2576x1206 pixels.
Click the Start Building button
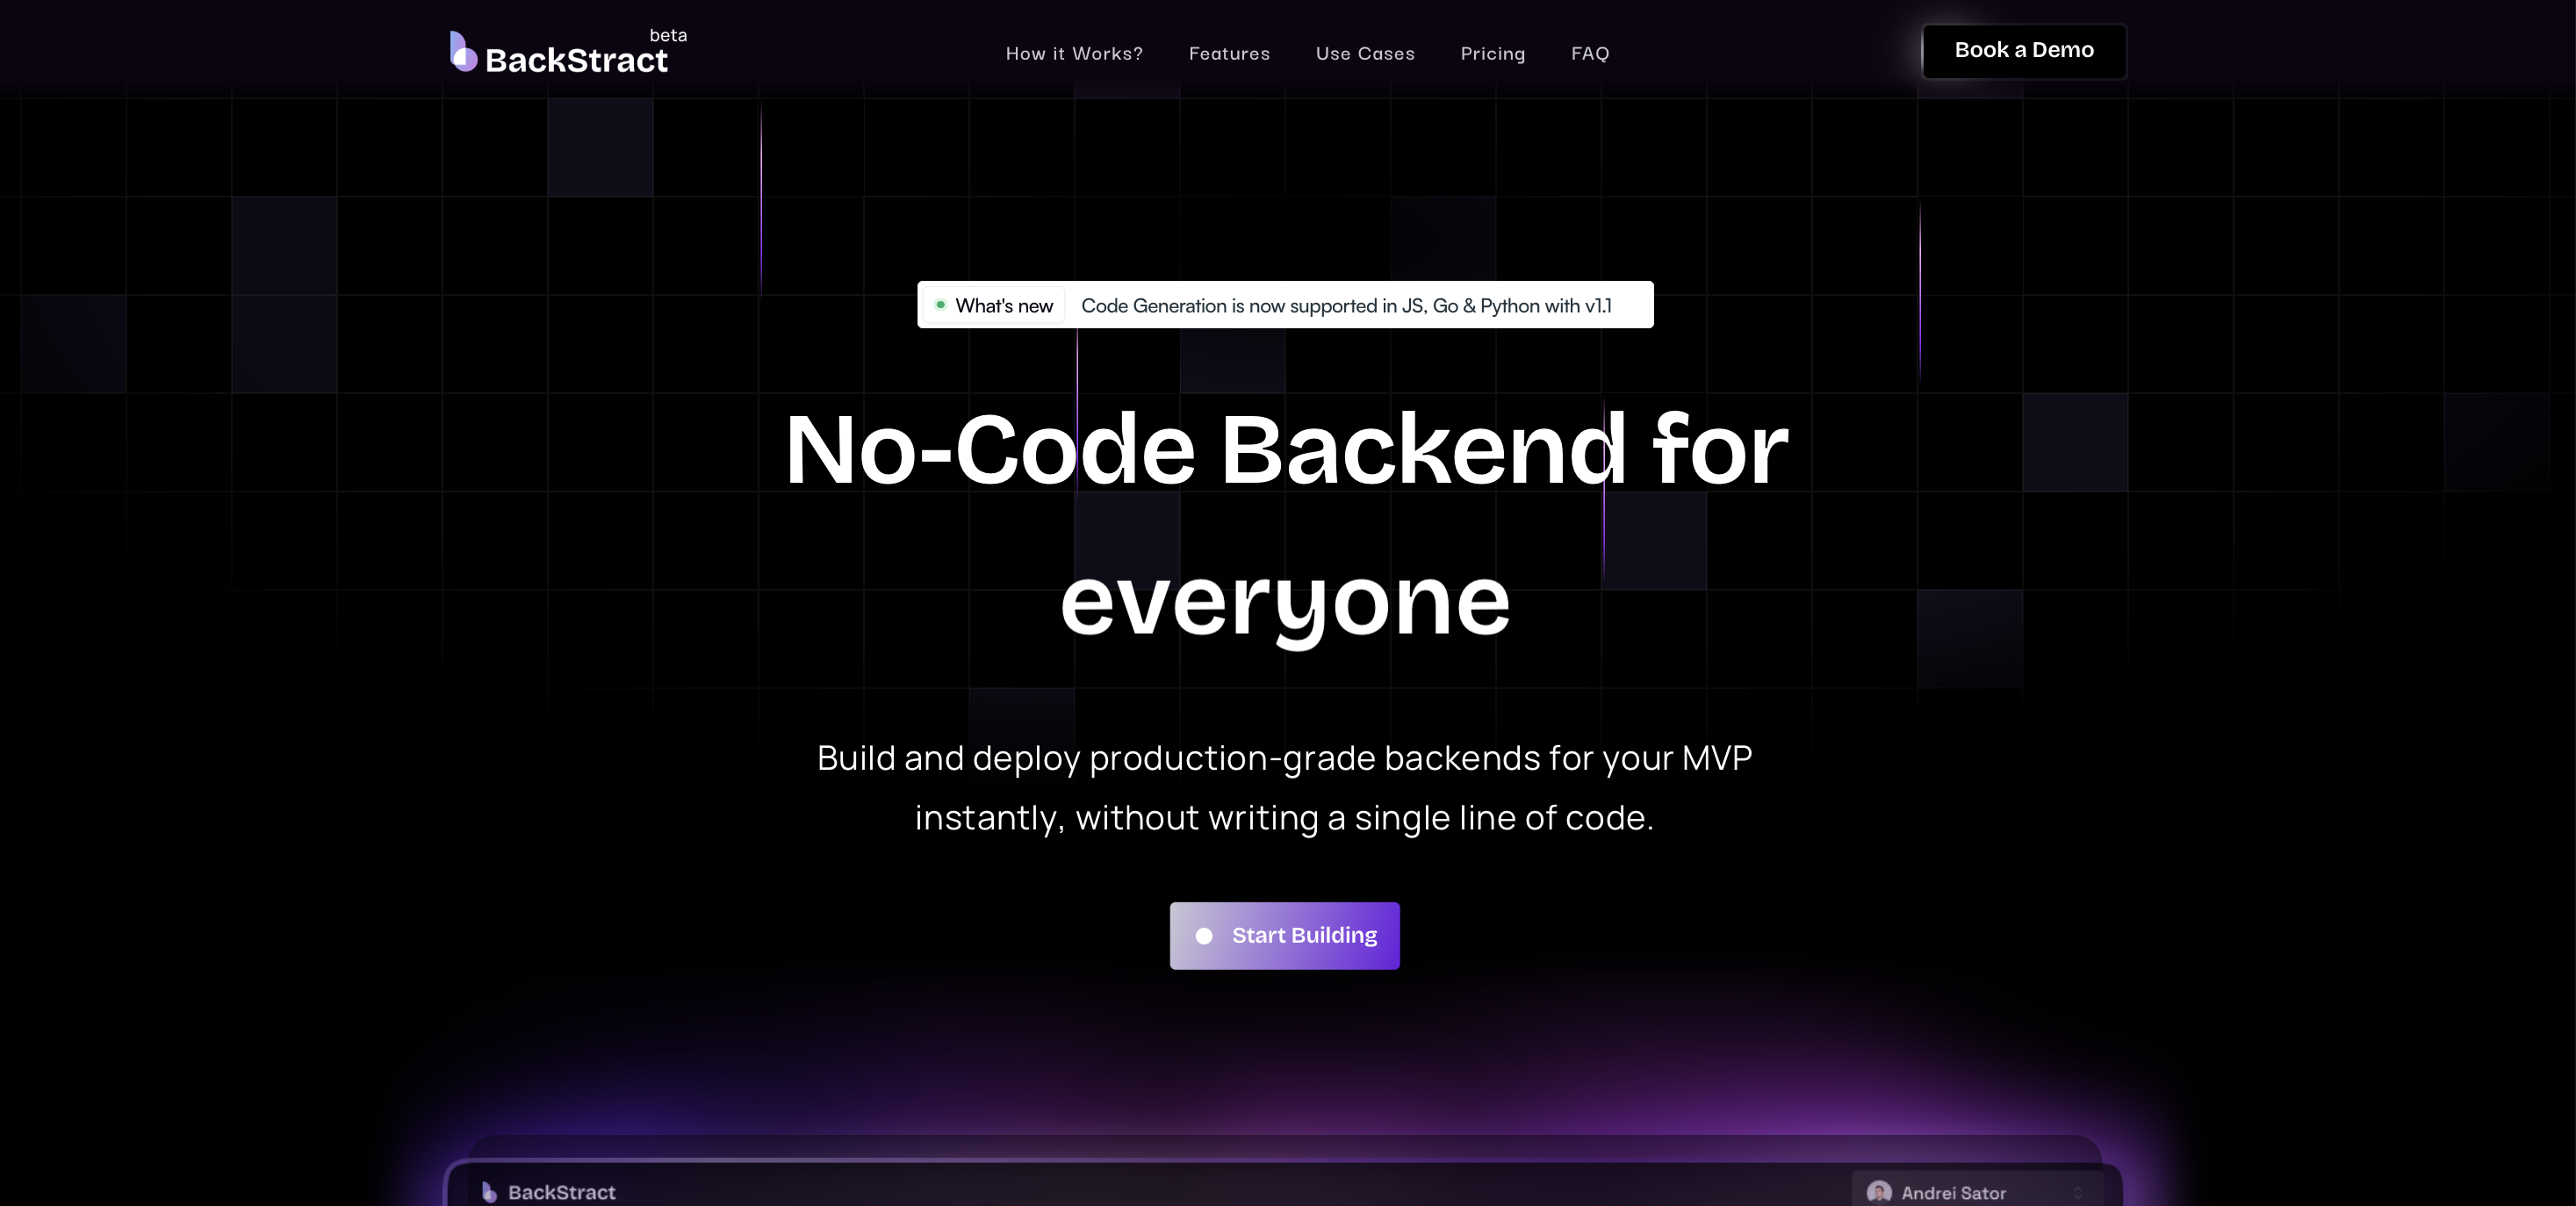point(1284,935)
